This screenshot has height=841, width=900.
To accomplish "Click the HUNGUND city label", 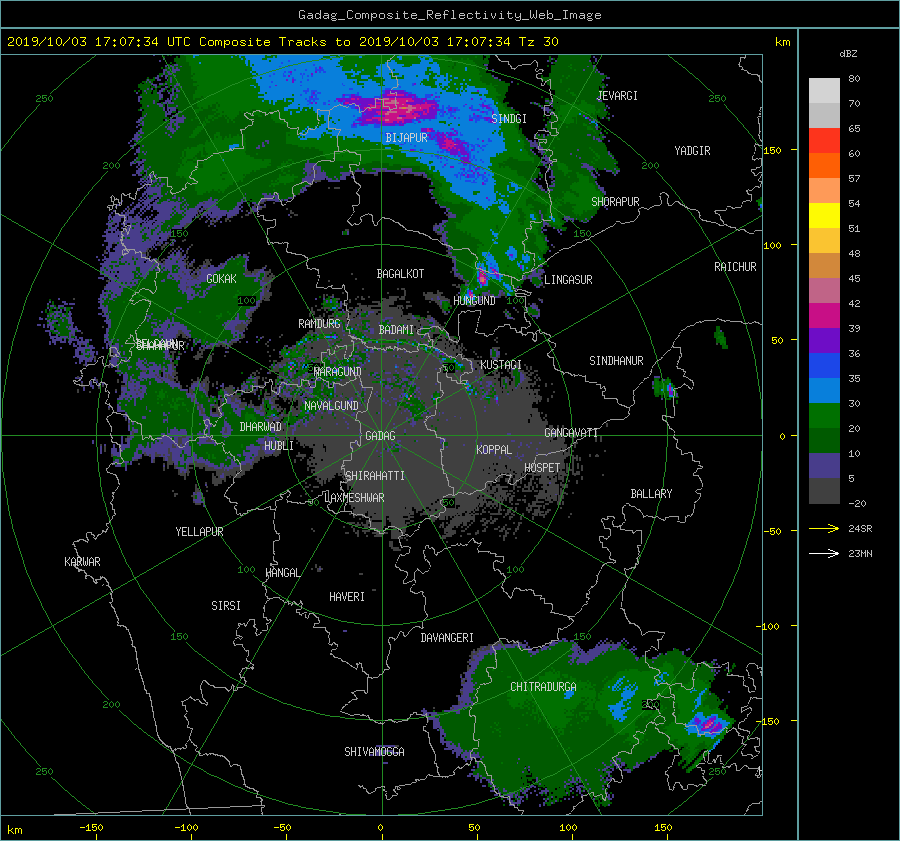I will 474,300.
